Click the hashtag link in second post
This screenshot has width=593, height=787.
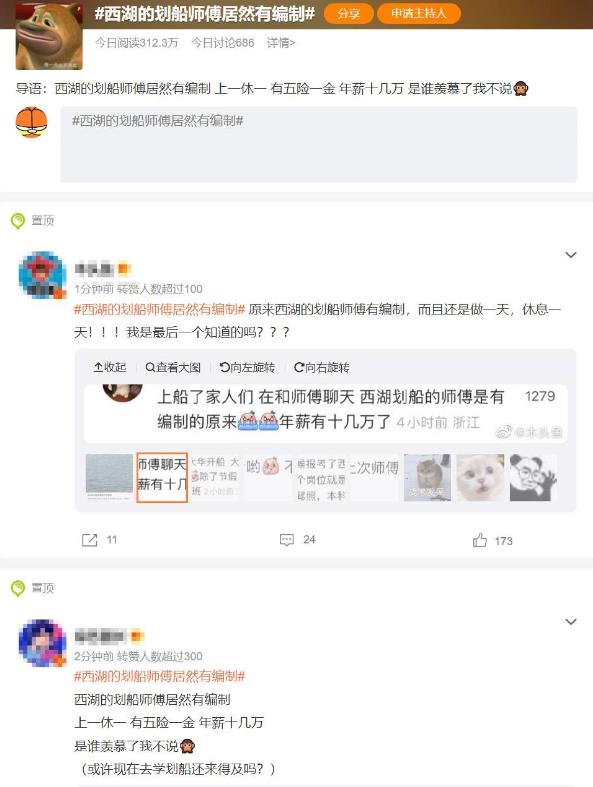click(x=159, y=676)
